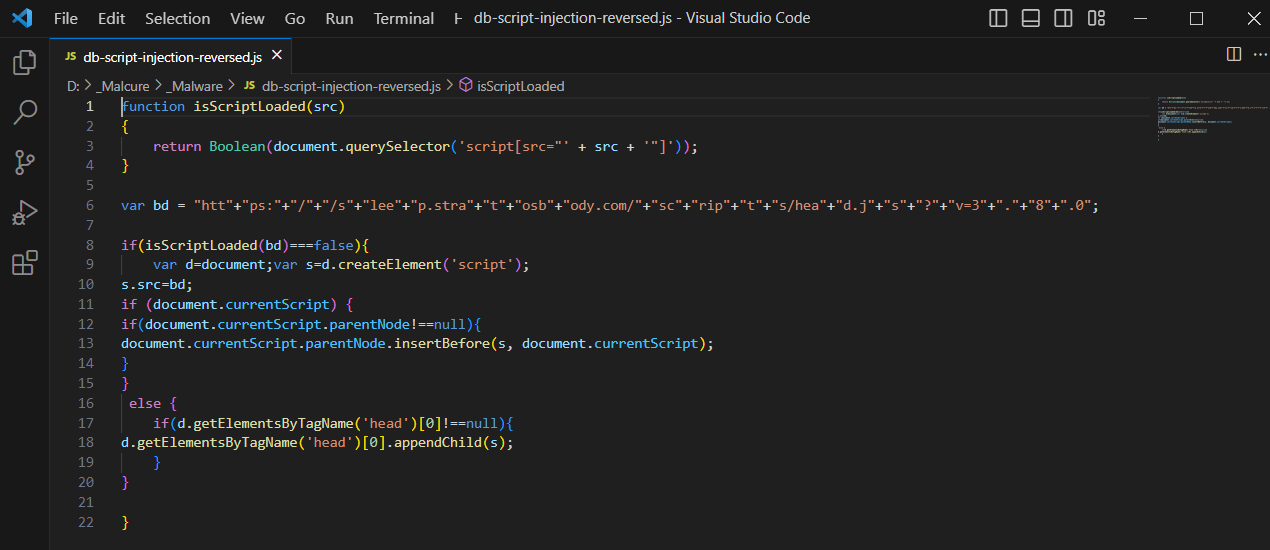This screenshot has height=550, width=1270.
Task: Open the Edit menu
Action: coord(112,18)
